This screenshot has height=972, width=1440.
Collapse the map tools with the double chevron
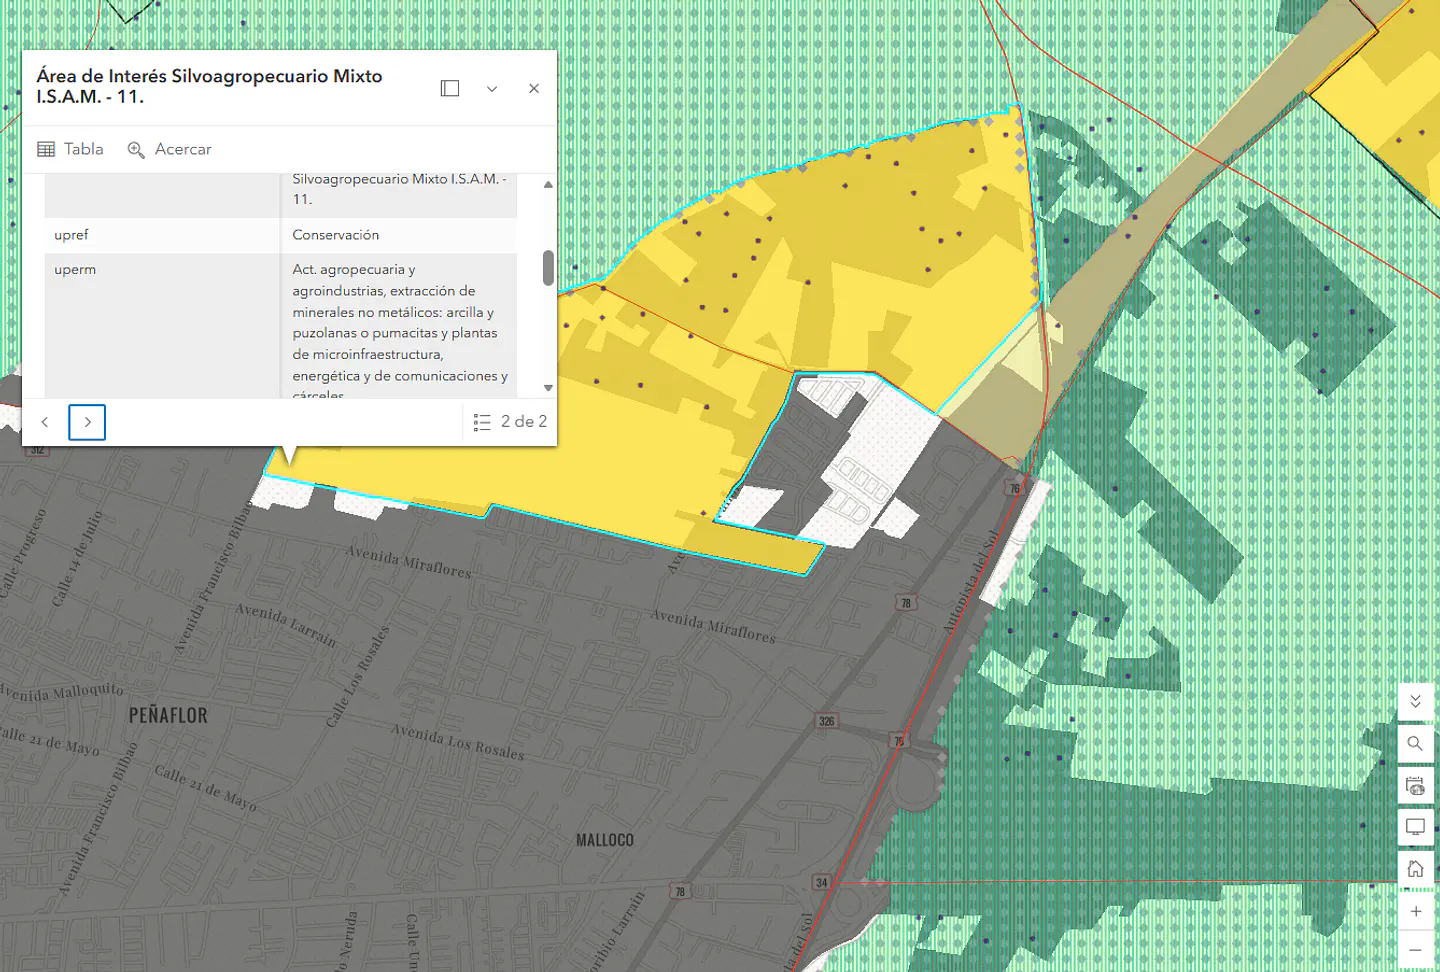(x=1415, y=702)
